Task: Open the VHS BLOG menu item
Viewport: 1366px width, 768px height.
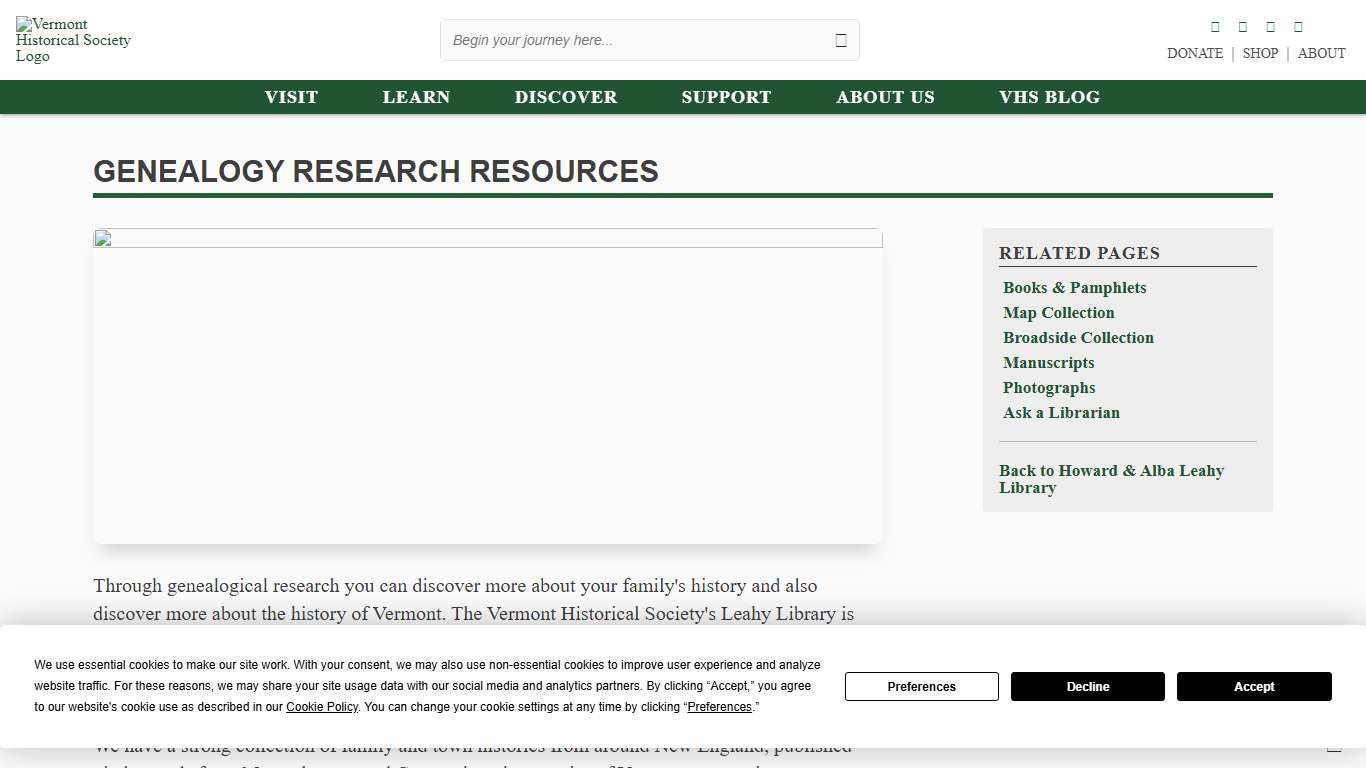Action: point(1049,97)
